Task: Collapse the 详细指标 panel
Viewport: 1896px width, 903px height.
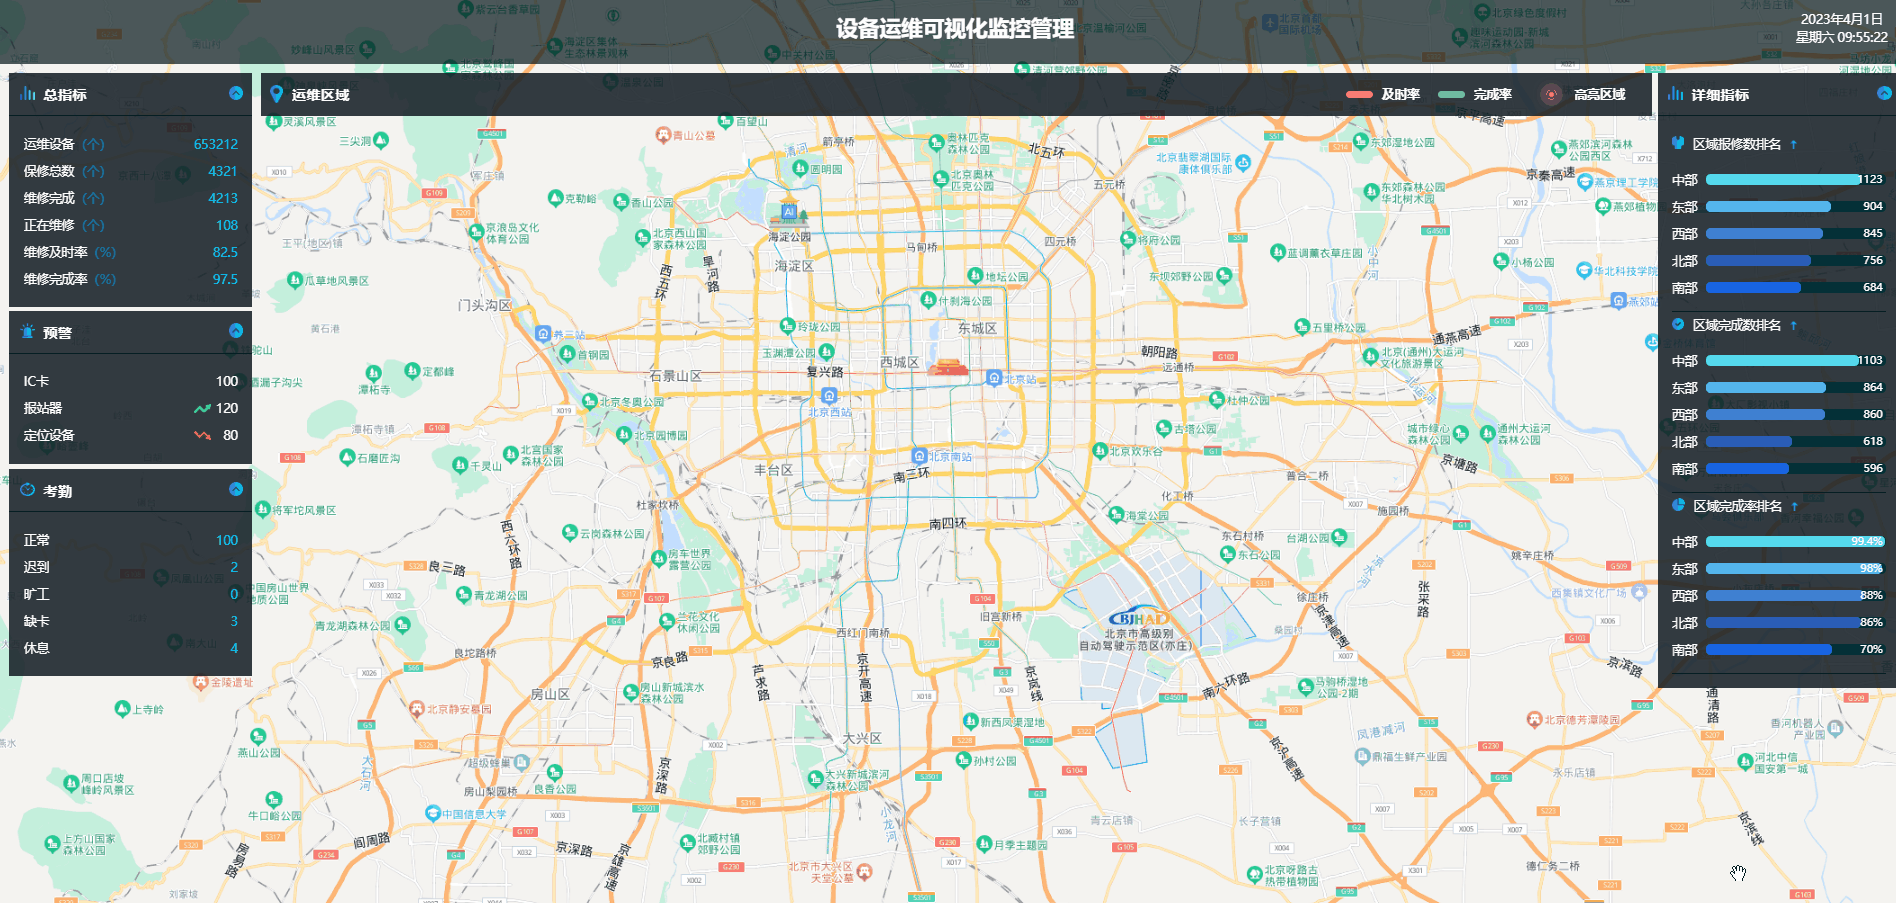Action: point(1884,93)
